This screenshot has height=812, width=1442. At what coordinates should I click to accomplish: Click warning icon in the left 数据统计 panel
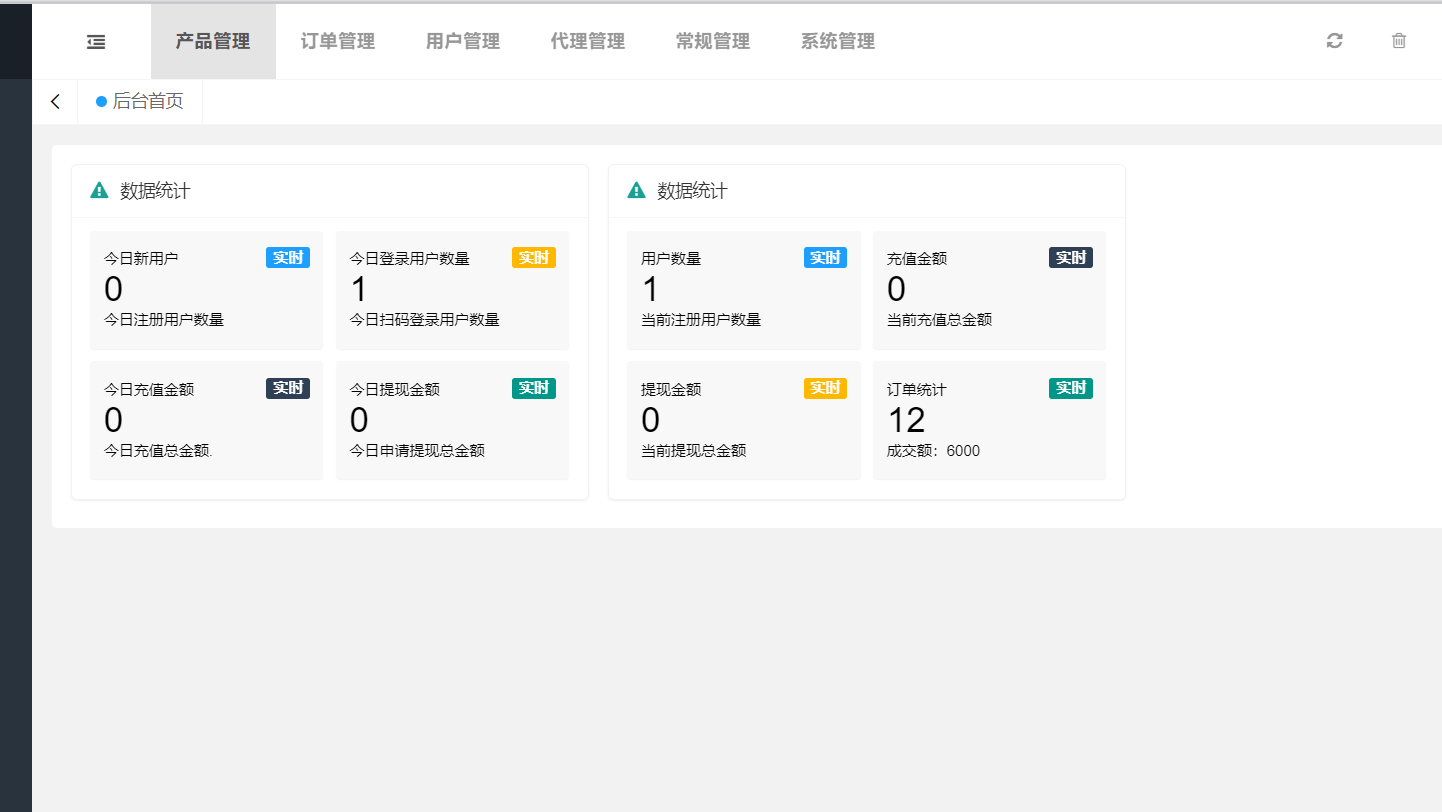click(x=99, y=191)
